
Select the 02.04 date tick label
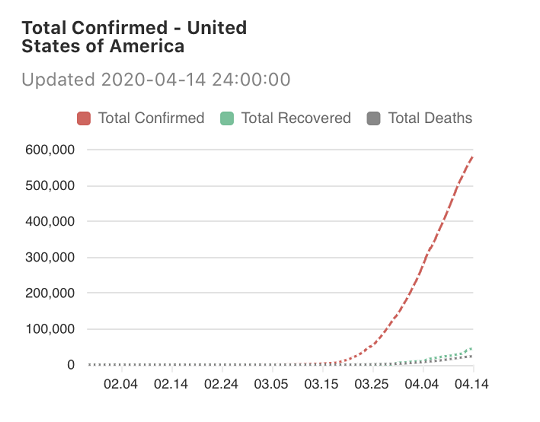pos(121,384)
